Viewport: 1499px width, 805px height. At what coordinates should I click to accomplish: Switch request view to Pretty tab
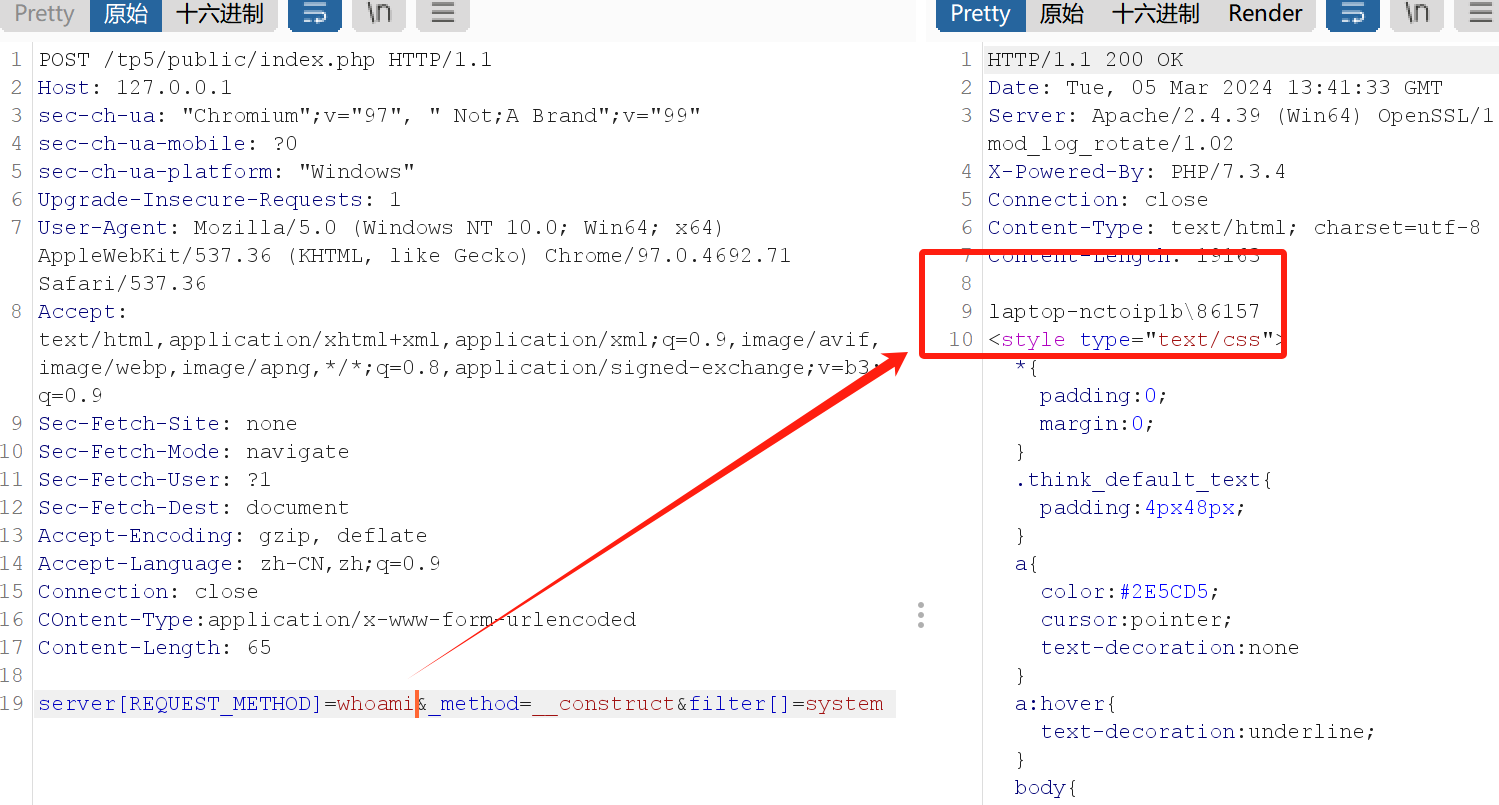(45, 13)
